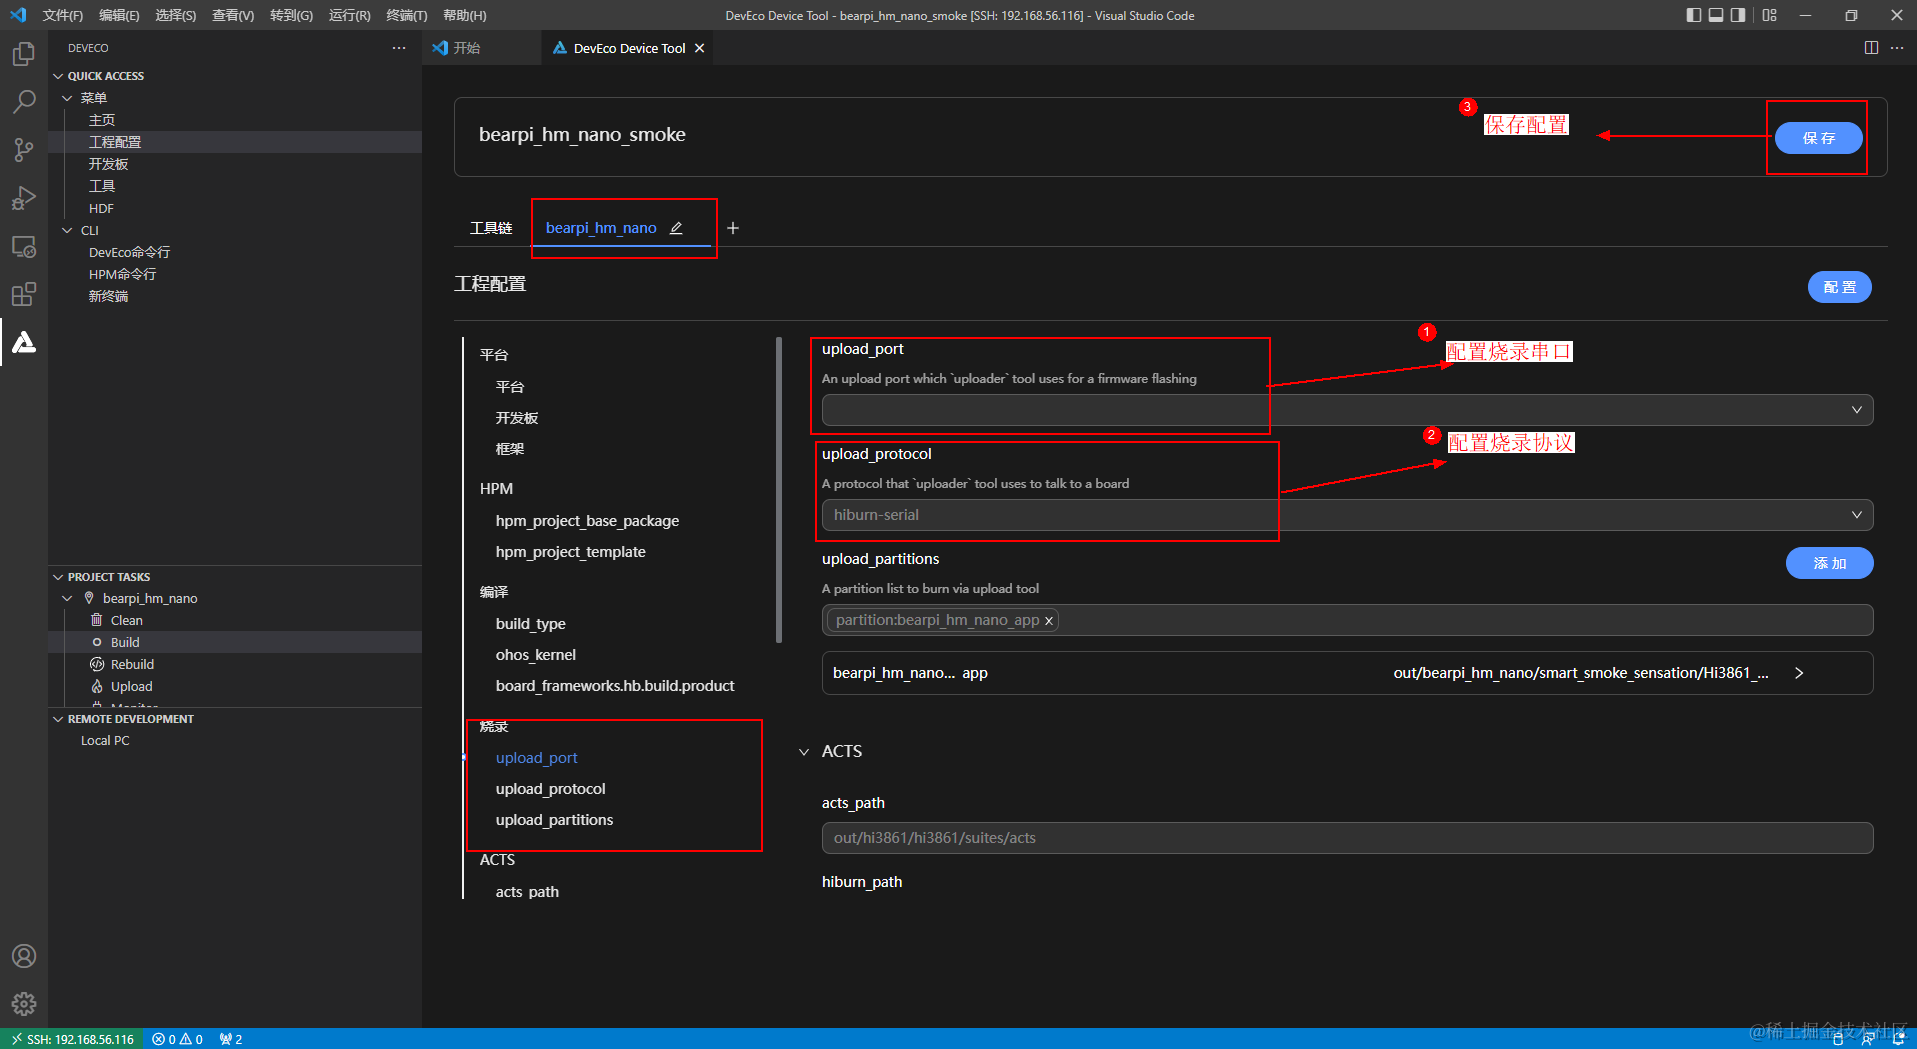Open the Manage gear icon
The image size is (1917, 1049).
pyautogui.click(x=24, y=1004)
